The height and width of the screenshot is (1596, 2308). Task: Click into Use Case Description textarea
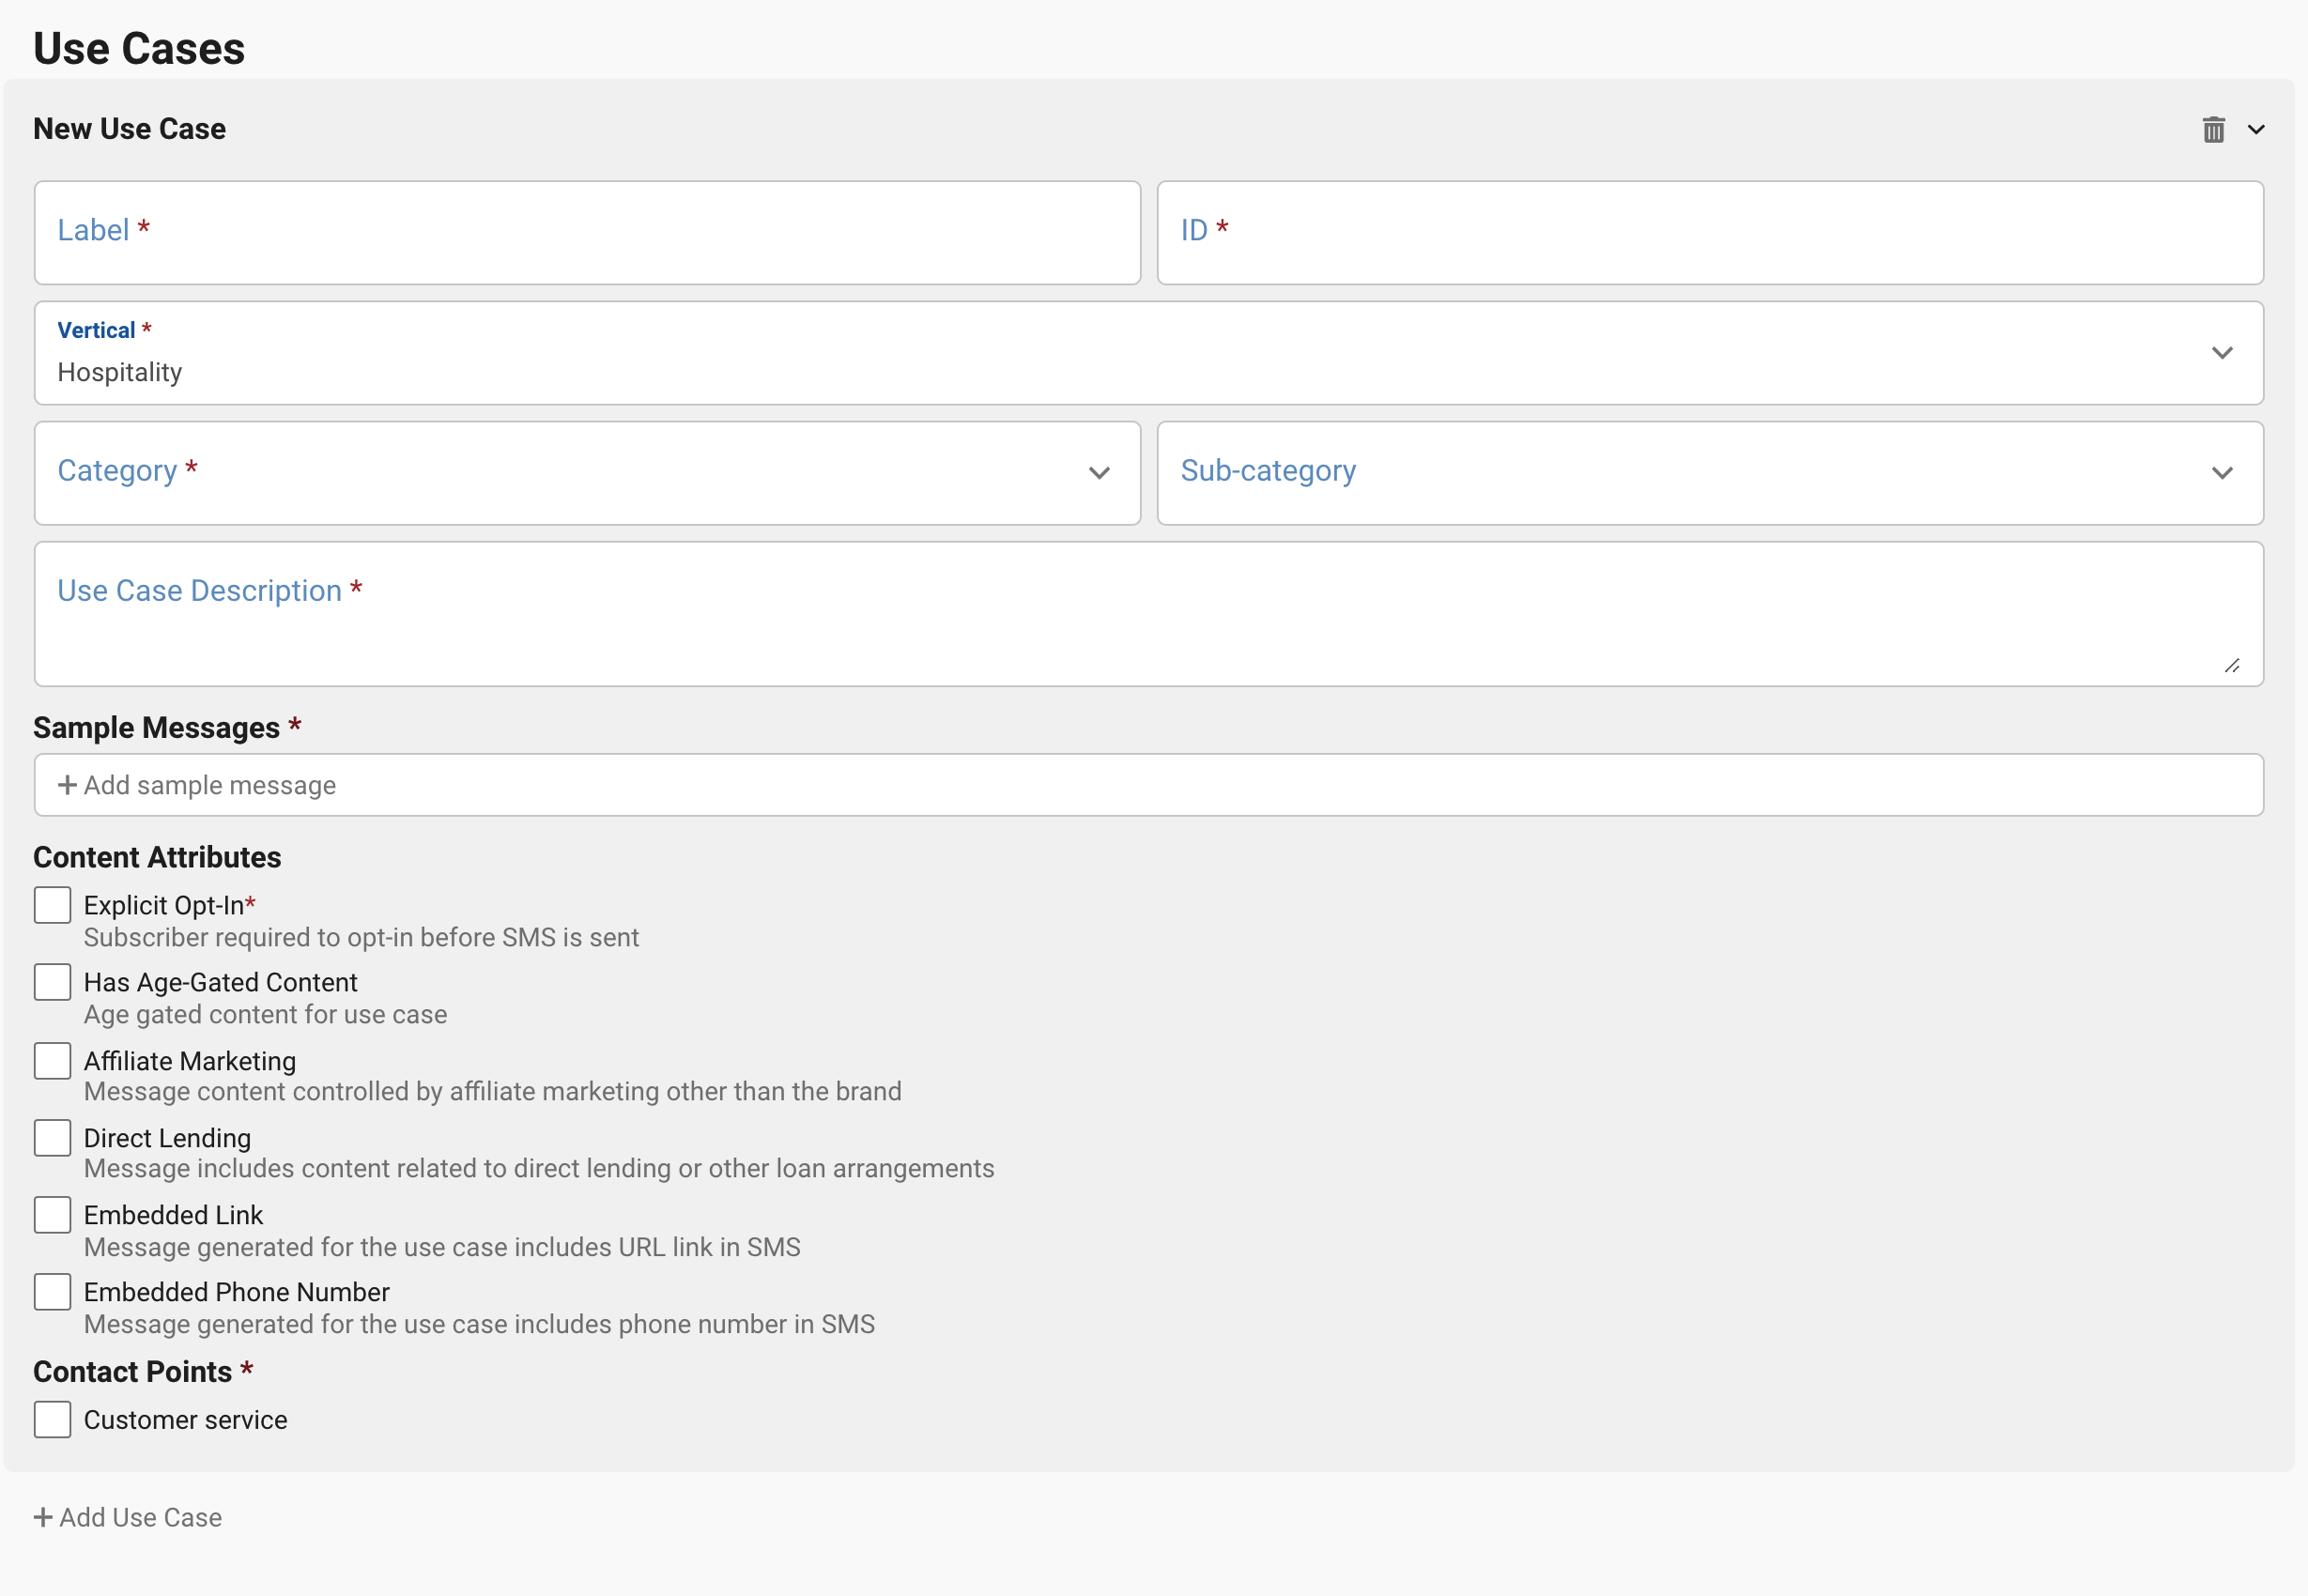[x=1148, y=614]
